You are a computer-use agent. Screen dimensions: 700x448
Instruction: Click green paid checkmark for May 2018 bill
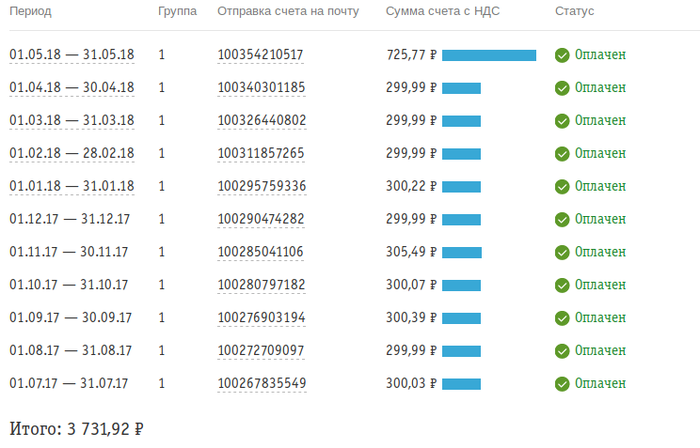tap(562, 55)
